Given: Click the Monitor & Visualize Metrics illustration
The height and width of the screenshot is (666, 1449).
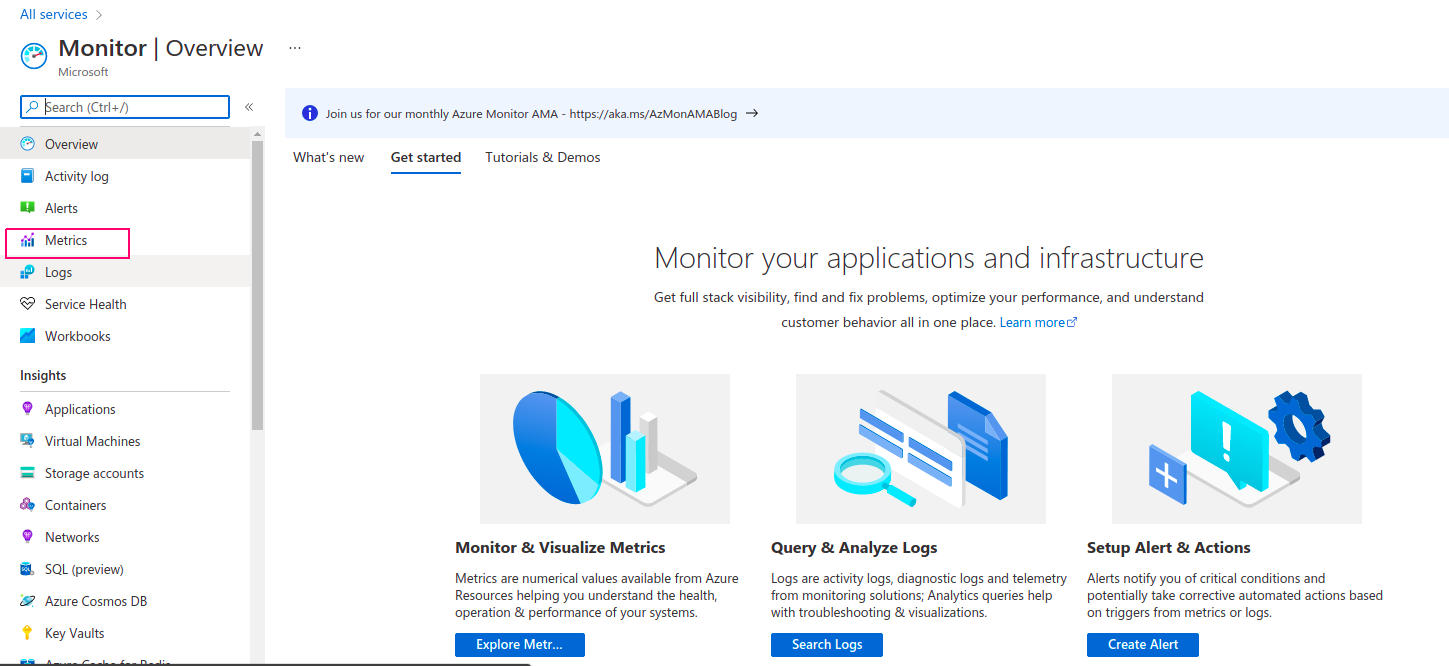Looking at the screenshot, I should pyautogui.click(x=605, y=449).
